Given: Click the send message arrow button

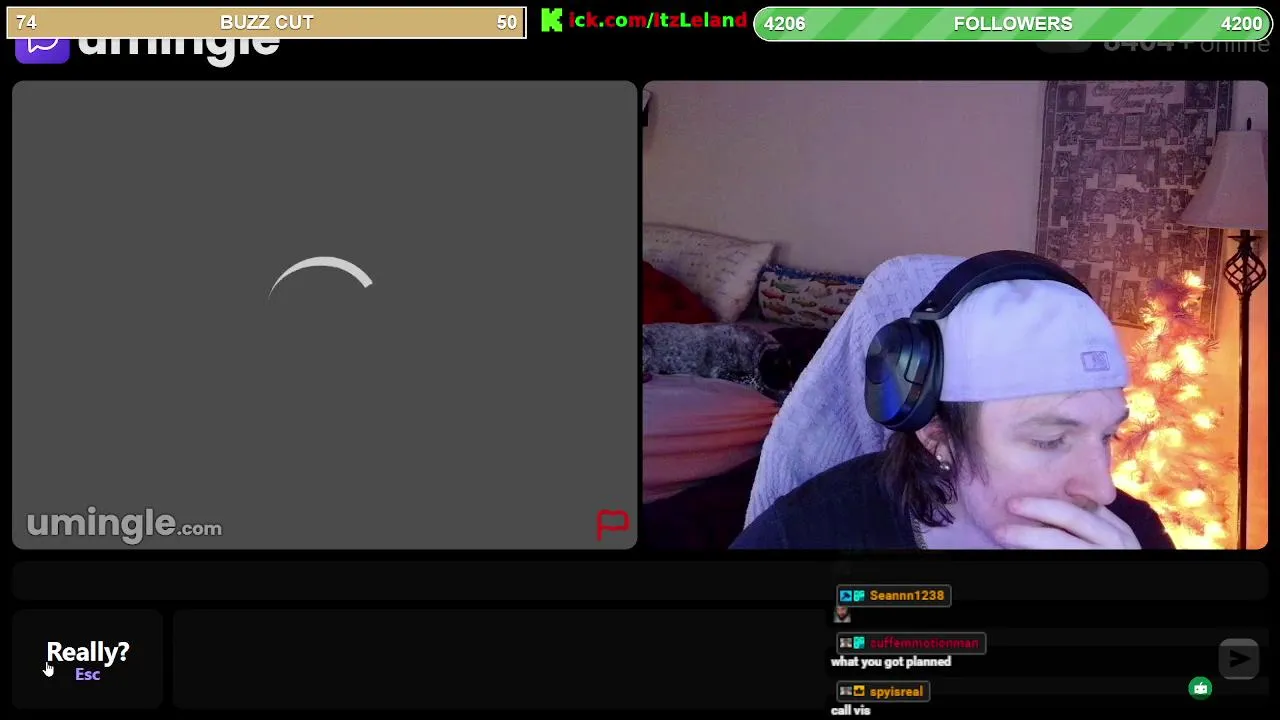Looking at the screenshot, I should coord(1239,659).
